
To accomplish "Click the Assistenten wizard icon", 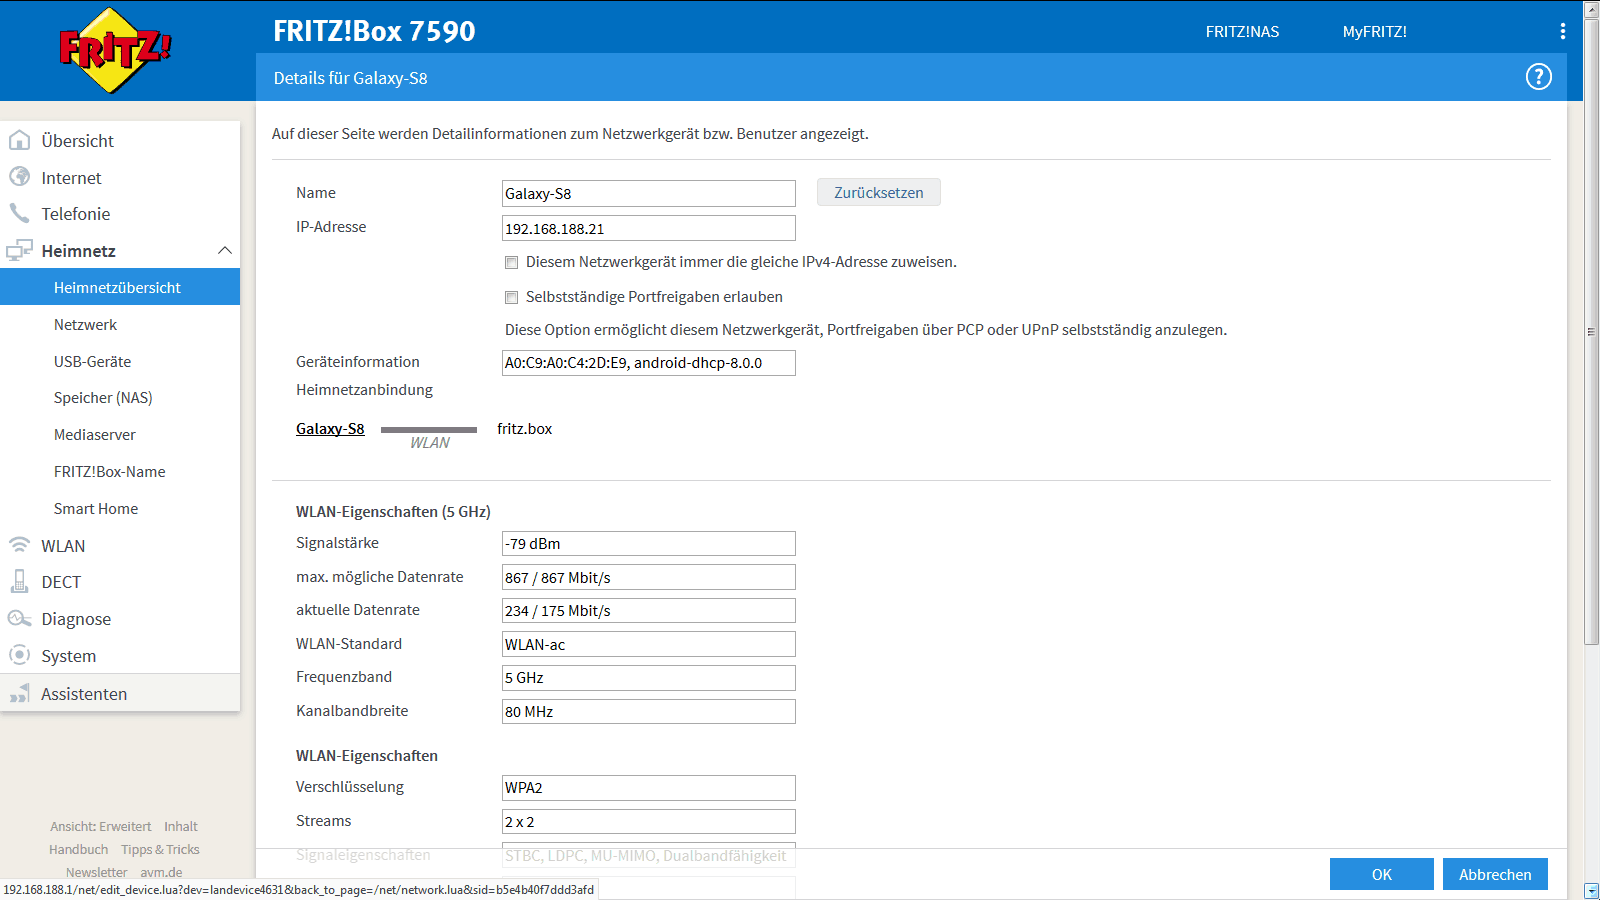I will click(19, 693).
